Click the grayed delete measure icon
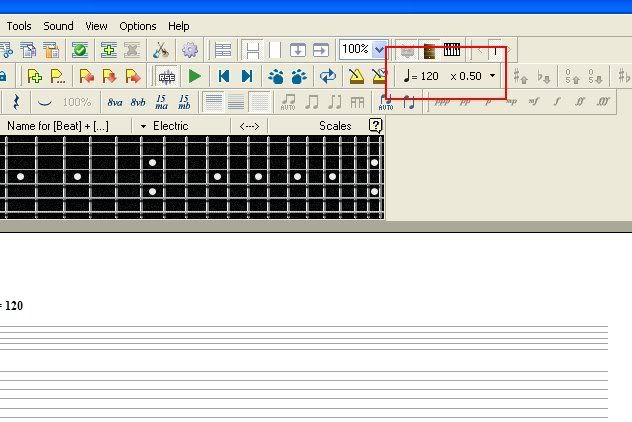This screenshot has width=632, height=422. tap(132, 50)
